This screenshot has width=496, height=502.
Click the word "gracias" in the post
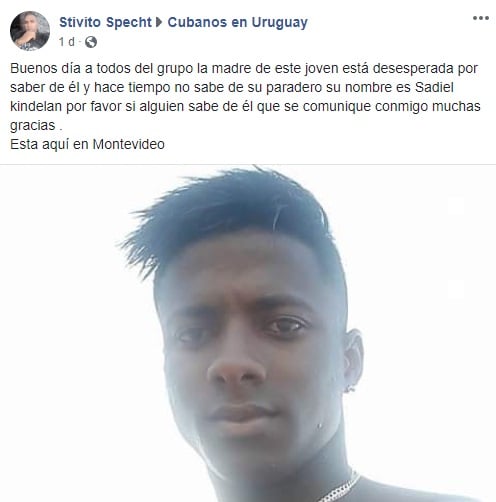tap(33, 126)
